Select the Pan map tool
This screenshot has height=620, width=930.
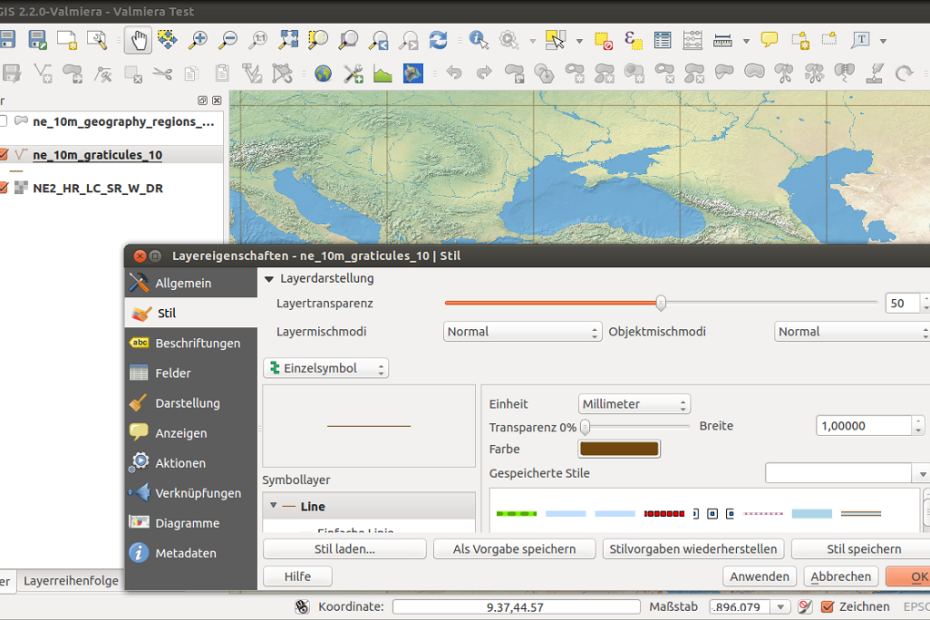pos(139,40)
